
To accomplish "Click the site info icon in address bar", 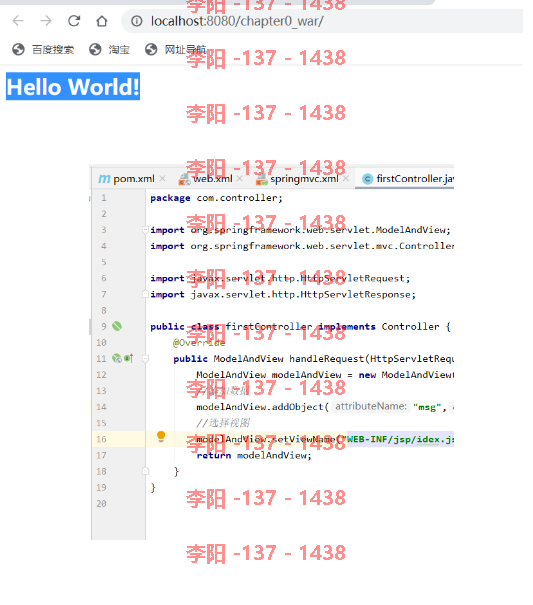I will pos(137,21).
